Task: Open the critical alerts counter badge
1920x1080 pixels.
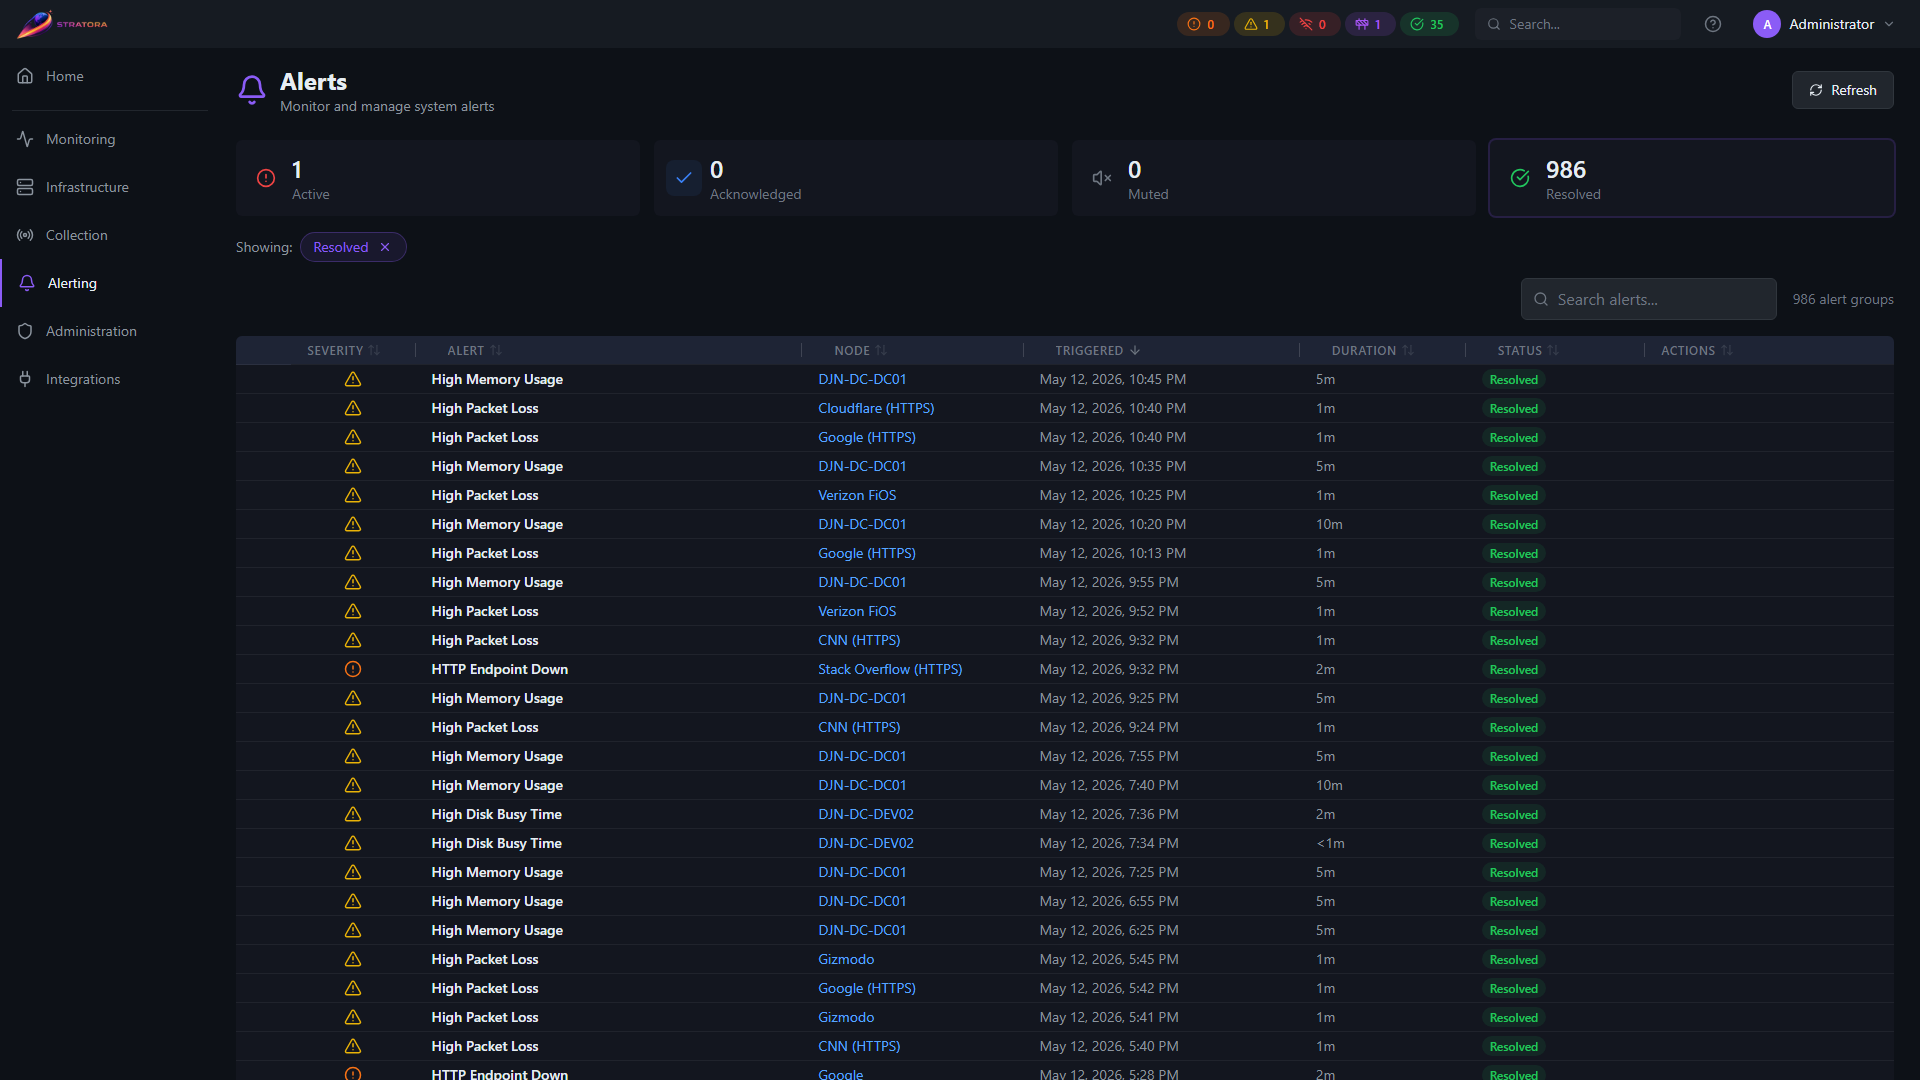Action: pos(1202,24)
